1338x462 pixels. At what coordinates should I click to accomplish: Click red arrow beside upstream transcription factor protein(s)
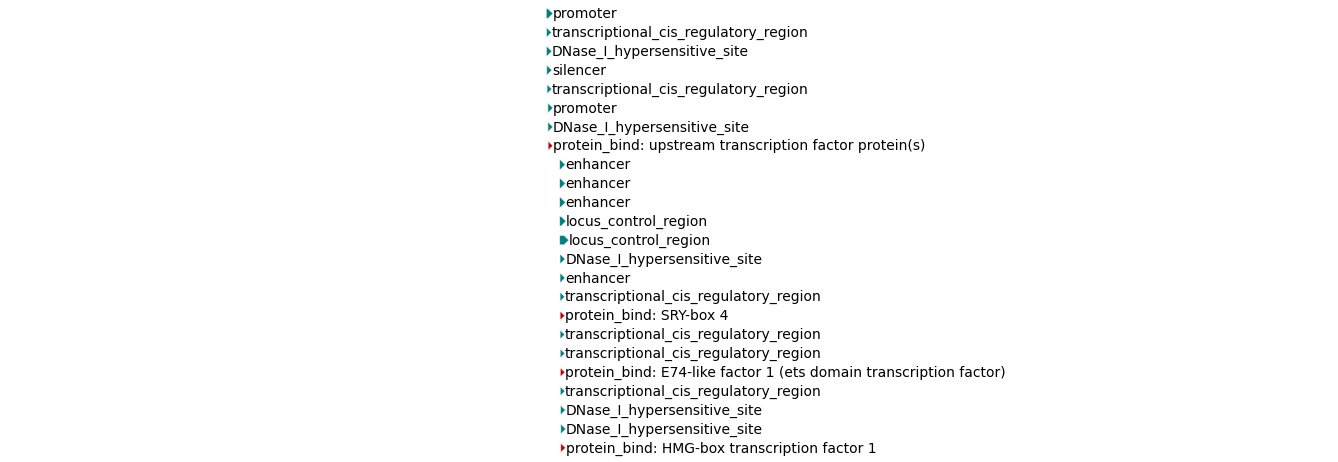click(549, 146)
